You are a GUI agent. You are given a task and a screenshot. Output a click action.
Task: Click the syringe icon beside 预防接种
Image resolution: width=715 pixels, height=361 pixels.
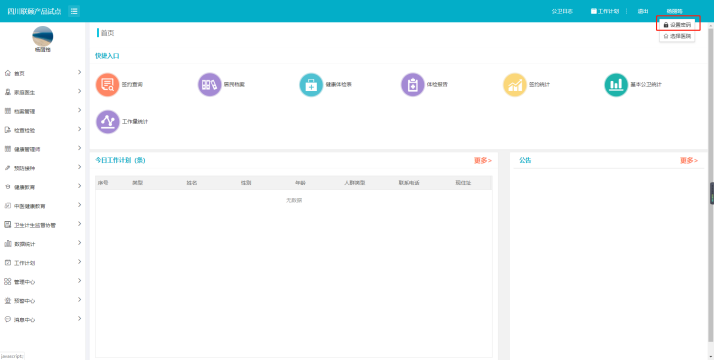(x=7, y=168)
